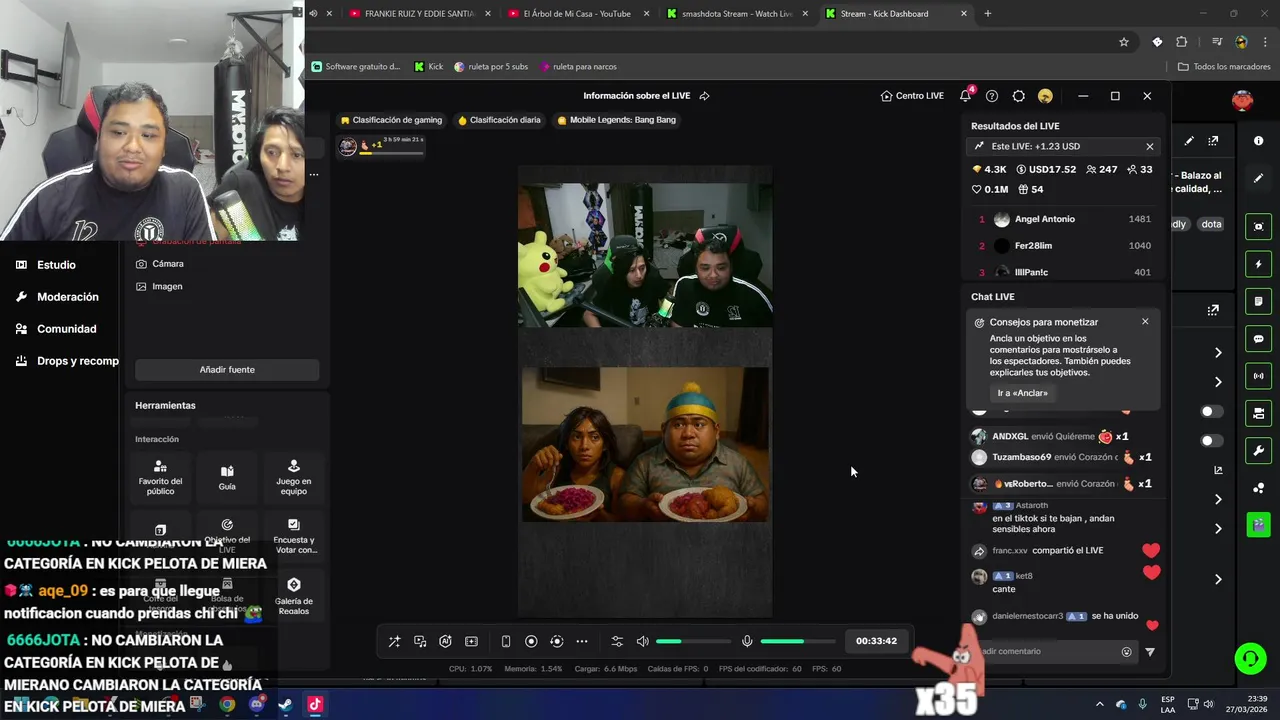Image resolution: width=1280 pixels, height=720 pixels.
Task: Open the AI tools hexagon icon
Action: point(446,641)
